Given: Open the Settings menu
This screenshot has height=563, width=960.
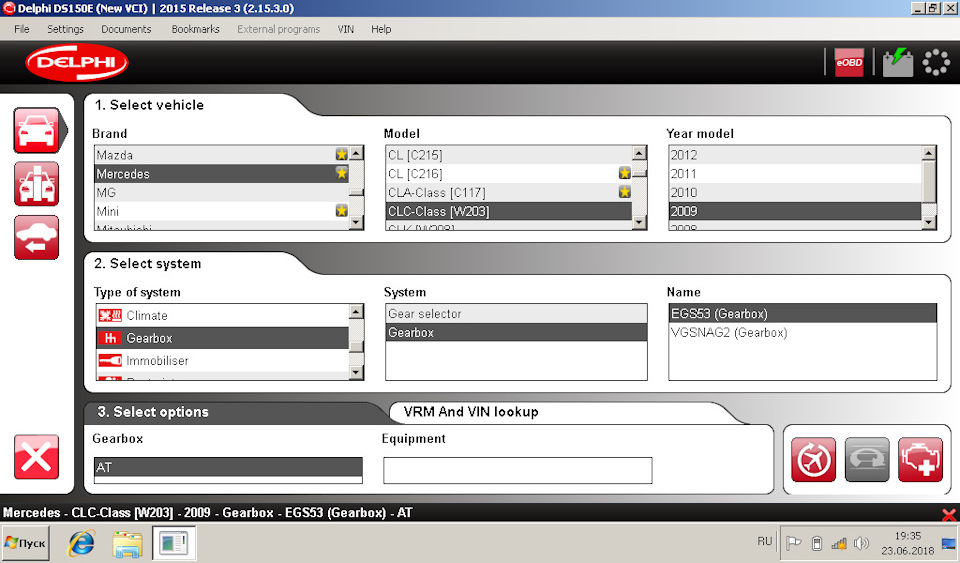Looking at the screenshot, I should tap(65, 29).
